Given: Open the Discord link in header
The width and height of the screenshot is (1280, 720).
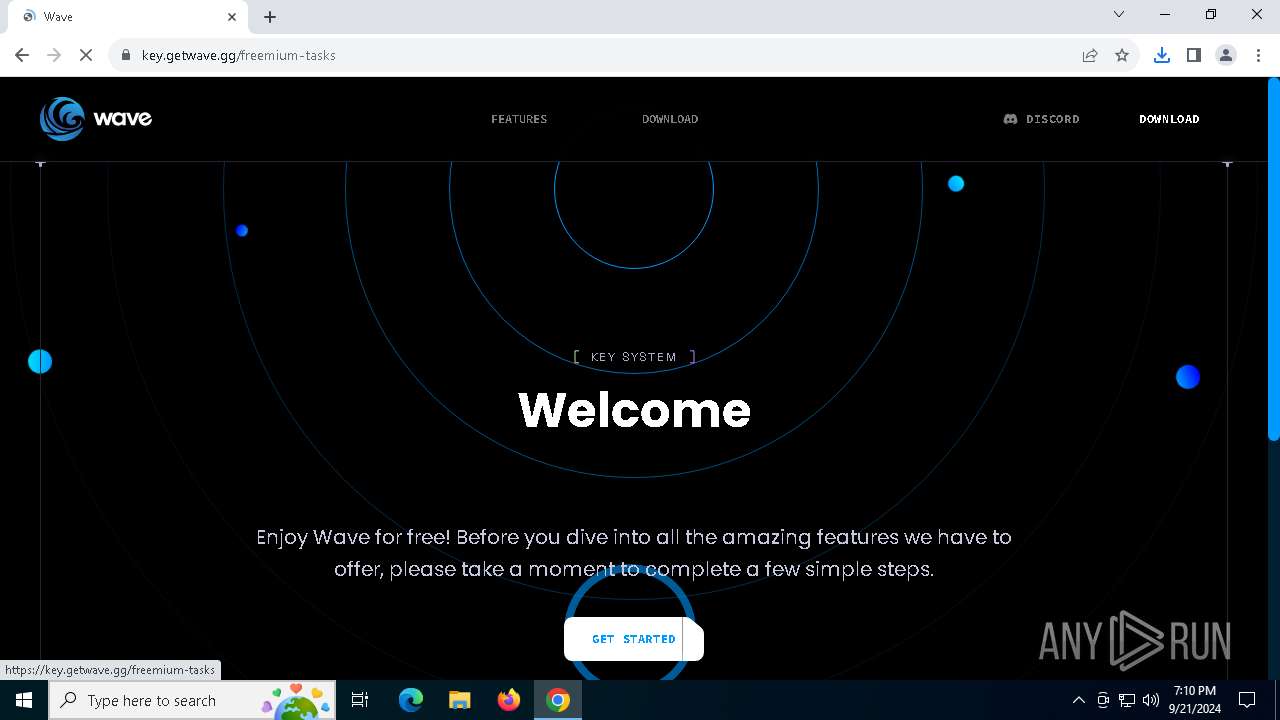Looking at the screenshot, I should coord(1041,119).
